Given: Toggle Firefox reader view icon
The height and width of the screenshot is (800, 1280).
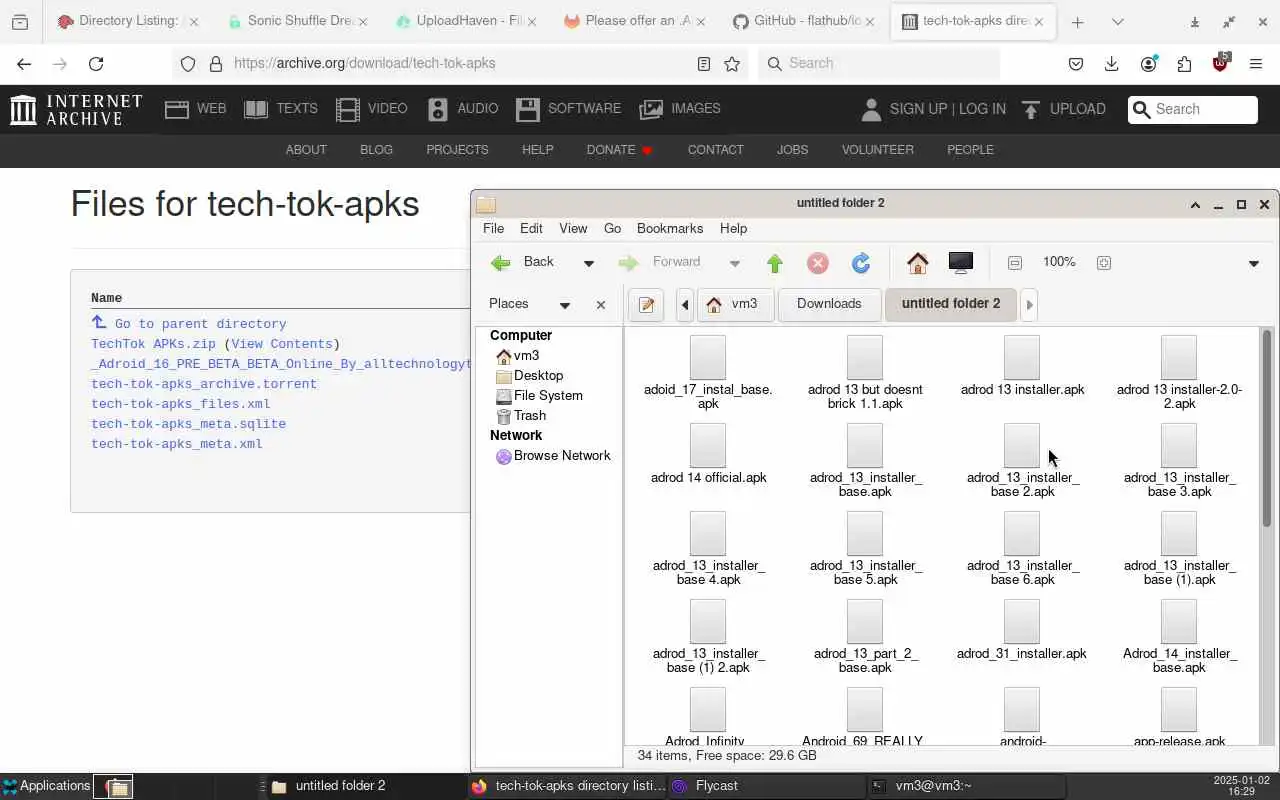Looking at the screenshot, I should [704, 64].
